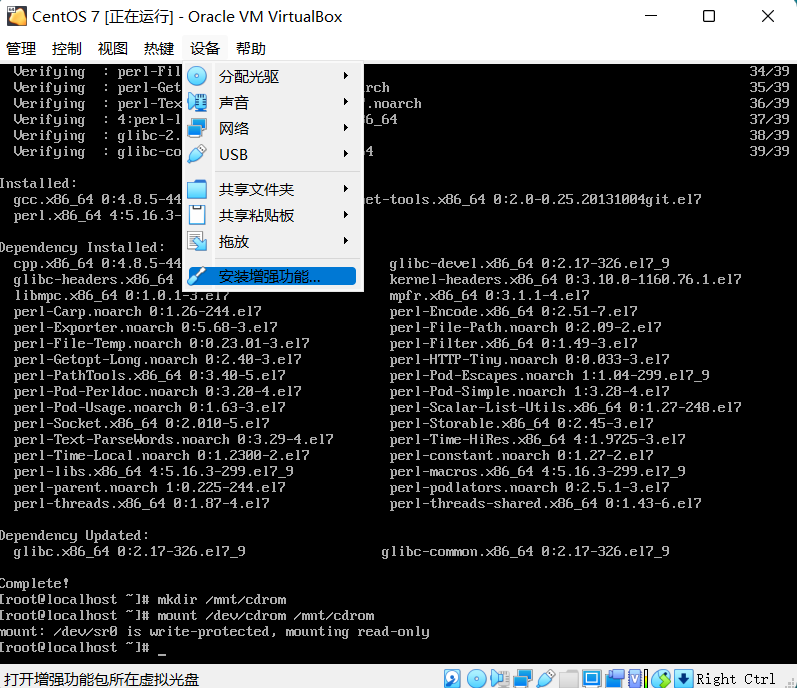
Task: Click the USB plug icon in menu
Action: (197, 154)
